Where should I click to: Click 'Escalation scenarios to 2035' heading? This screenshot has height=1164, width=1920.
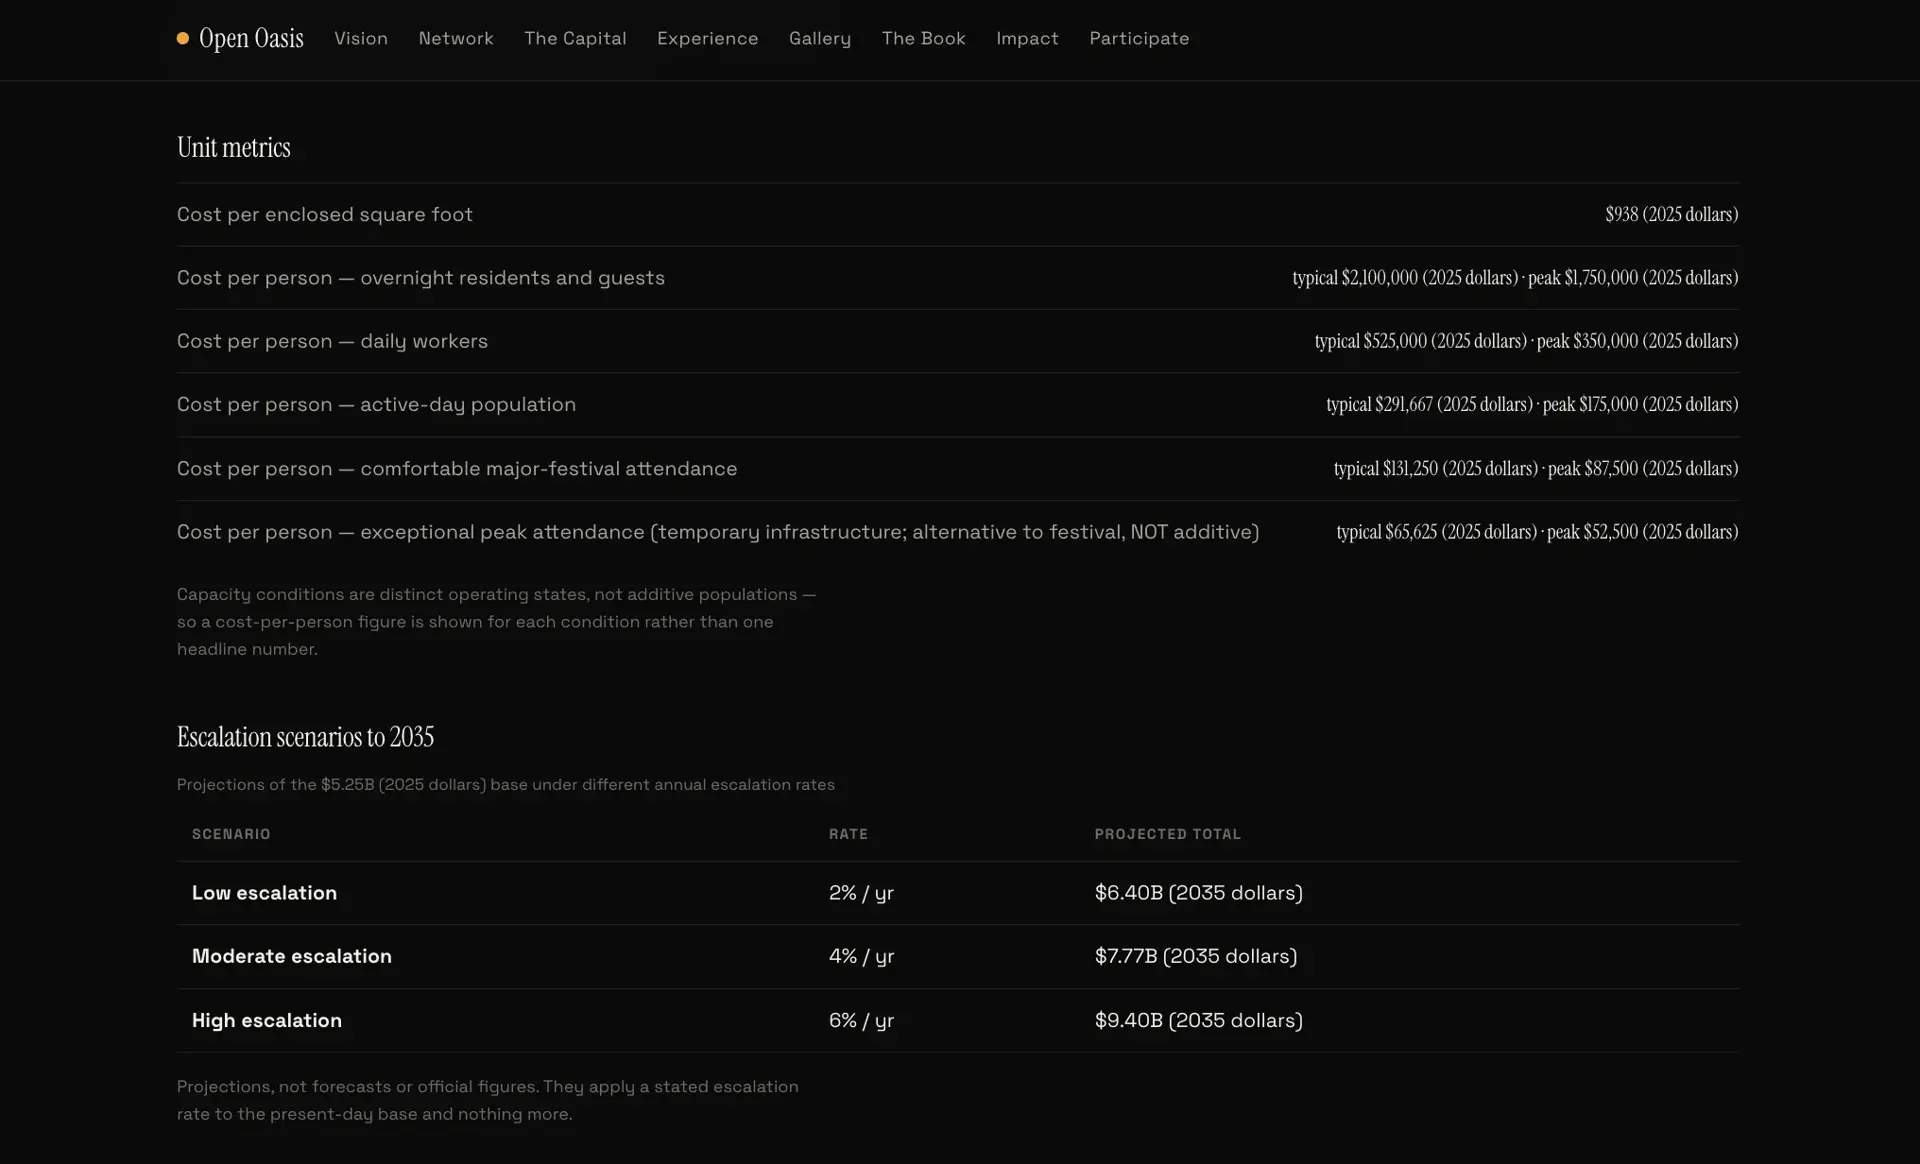click(305, 737)
